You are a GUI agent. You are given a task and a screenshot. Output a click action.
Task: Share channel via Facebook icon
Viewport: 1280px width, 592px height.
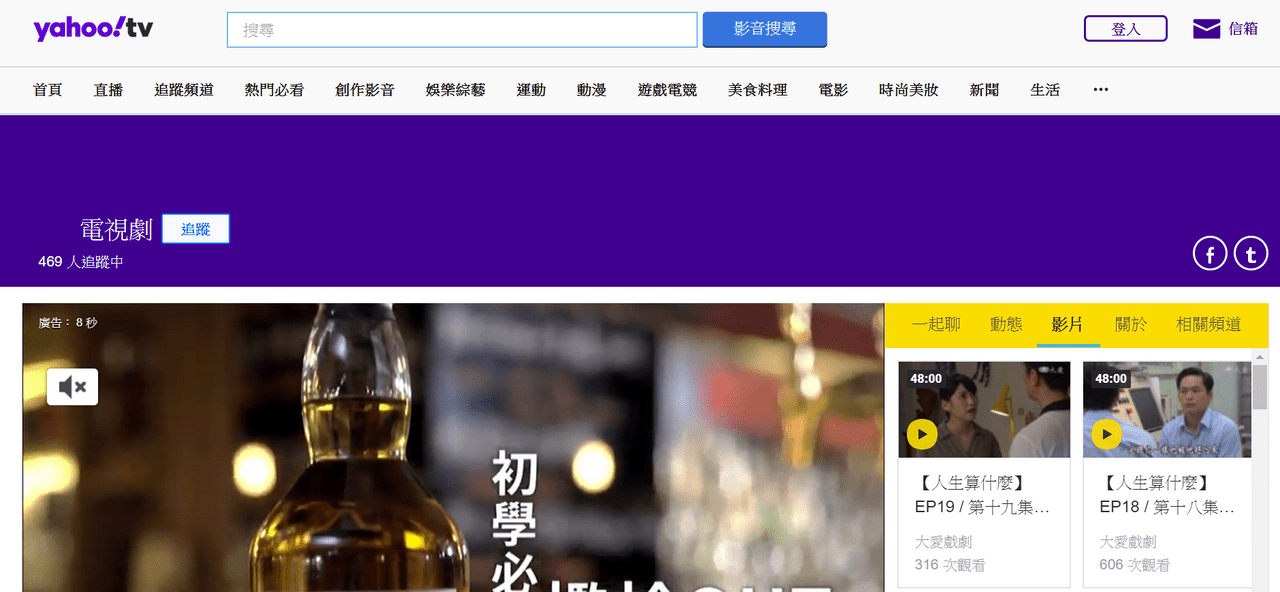[x=1210, y=254]
